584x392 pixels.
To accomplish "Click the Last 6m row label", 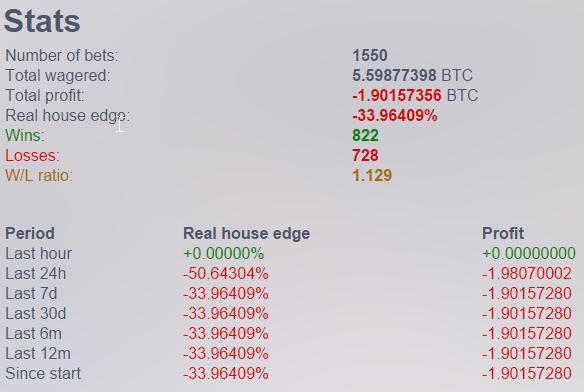I will point(34,334).
